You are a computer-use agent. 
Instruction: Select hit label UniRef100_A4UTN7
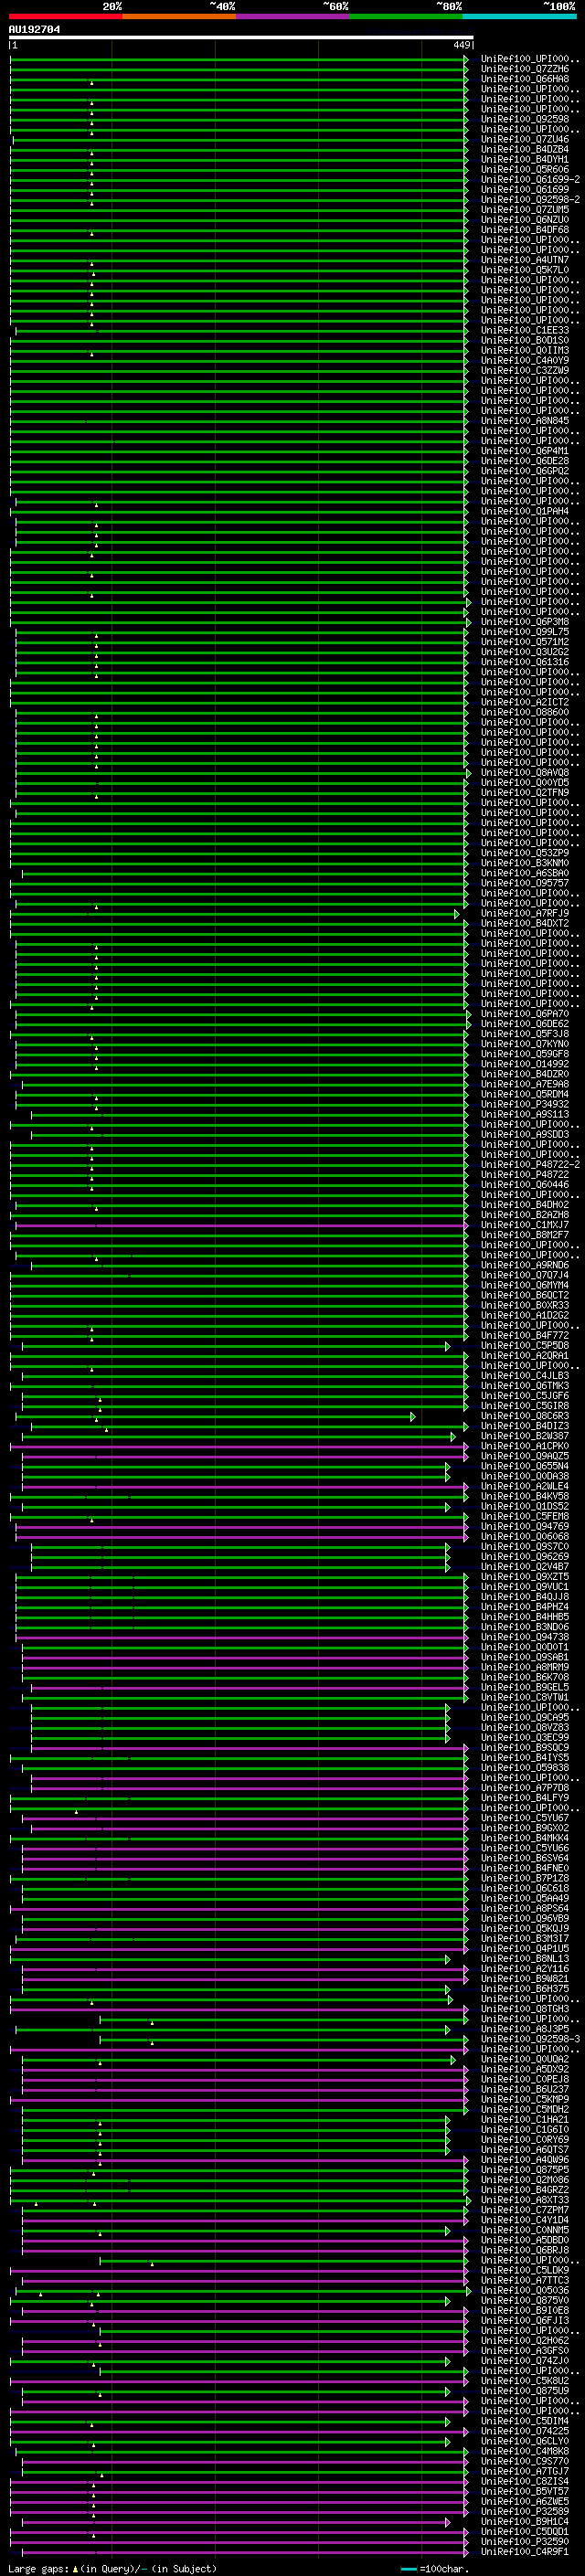point(525,260)
